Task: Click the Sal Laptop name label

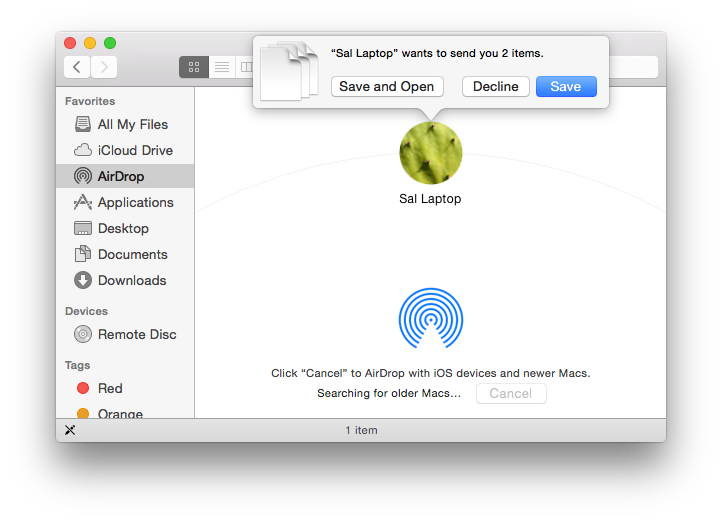Action: tap(430, 199)
